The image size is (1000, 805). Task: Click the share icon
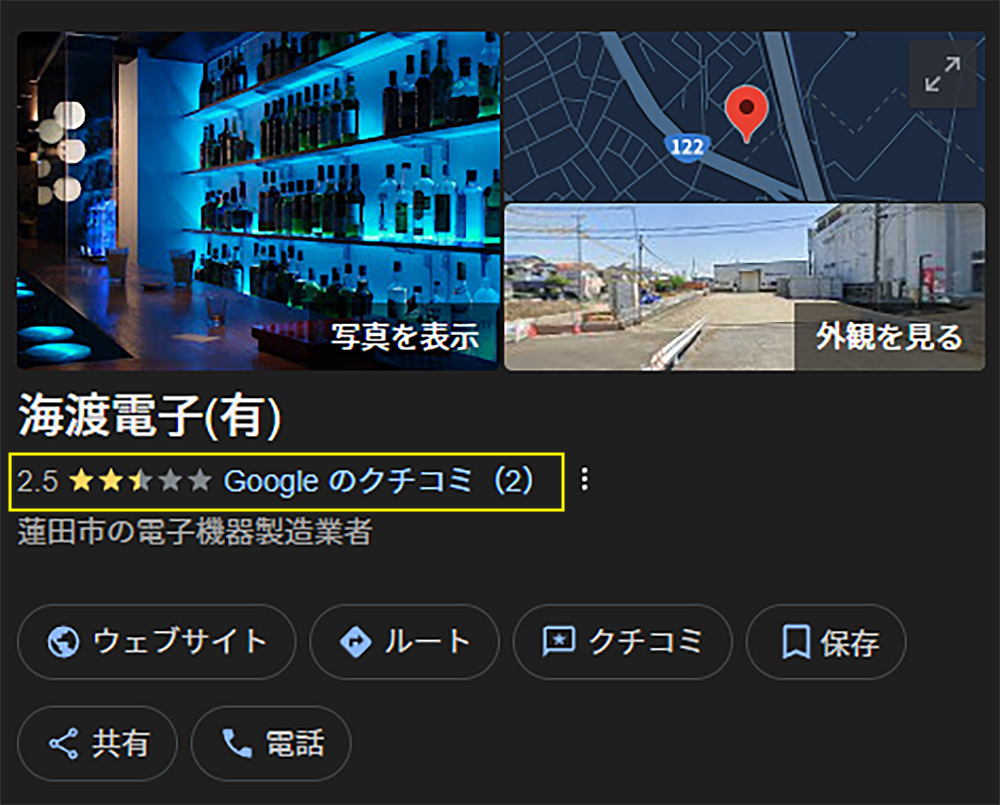point(63,744)
